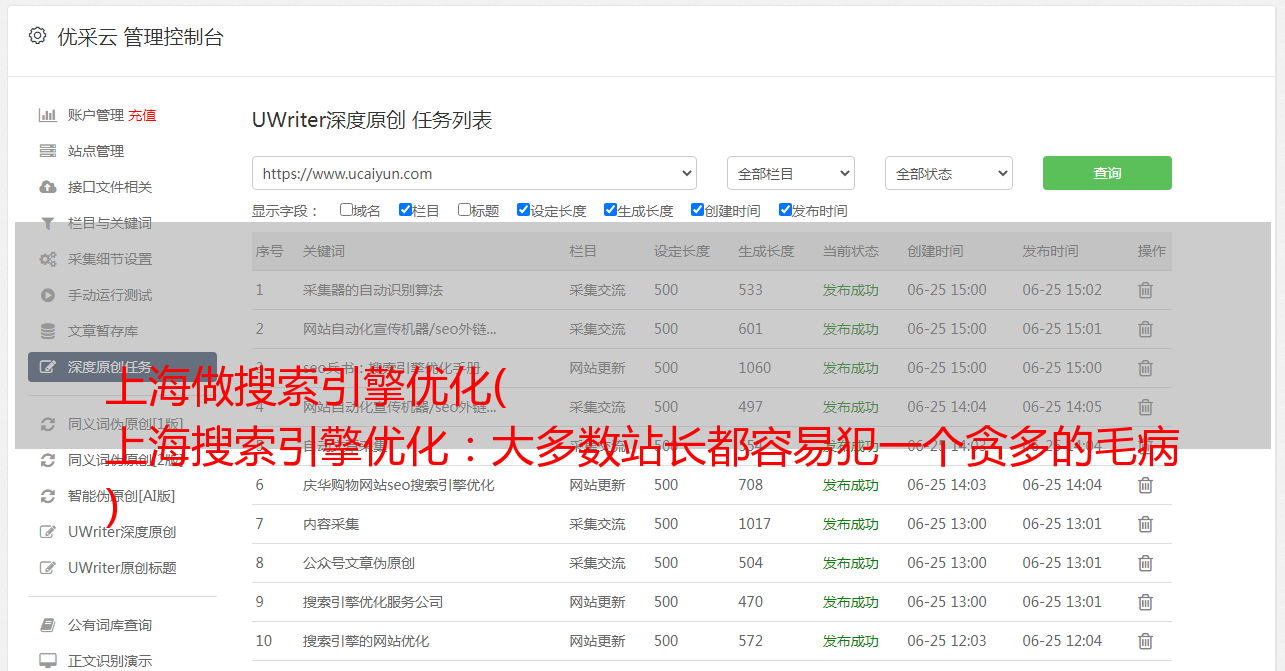The image size is (1285, 671).
Task: Open the https://www.ucaiyun.com site dropdown
Action: tap(474, 173)
